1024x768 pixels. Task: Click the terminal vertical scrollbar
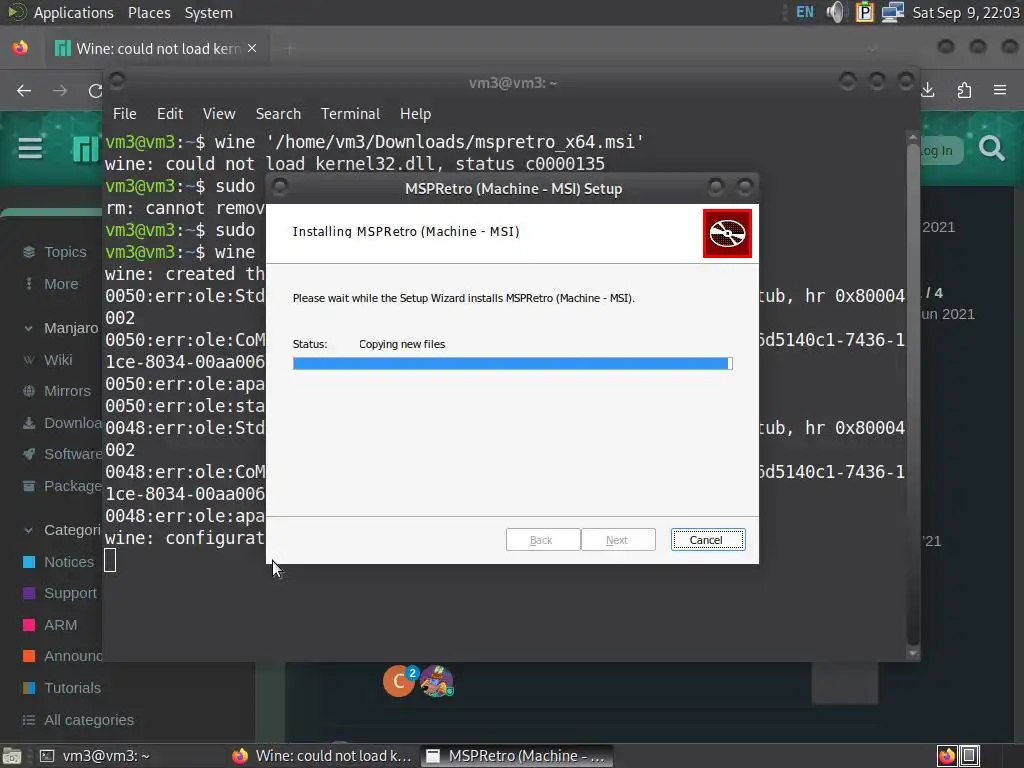pyautogui.click(x=912, y=392)
